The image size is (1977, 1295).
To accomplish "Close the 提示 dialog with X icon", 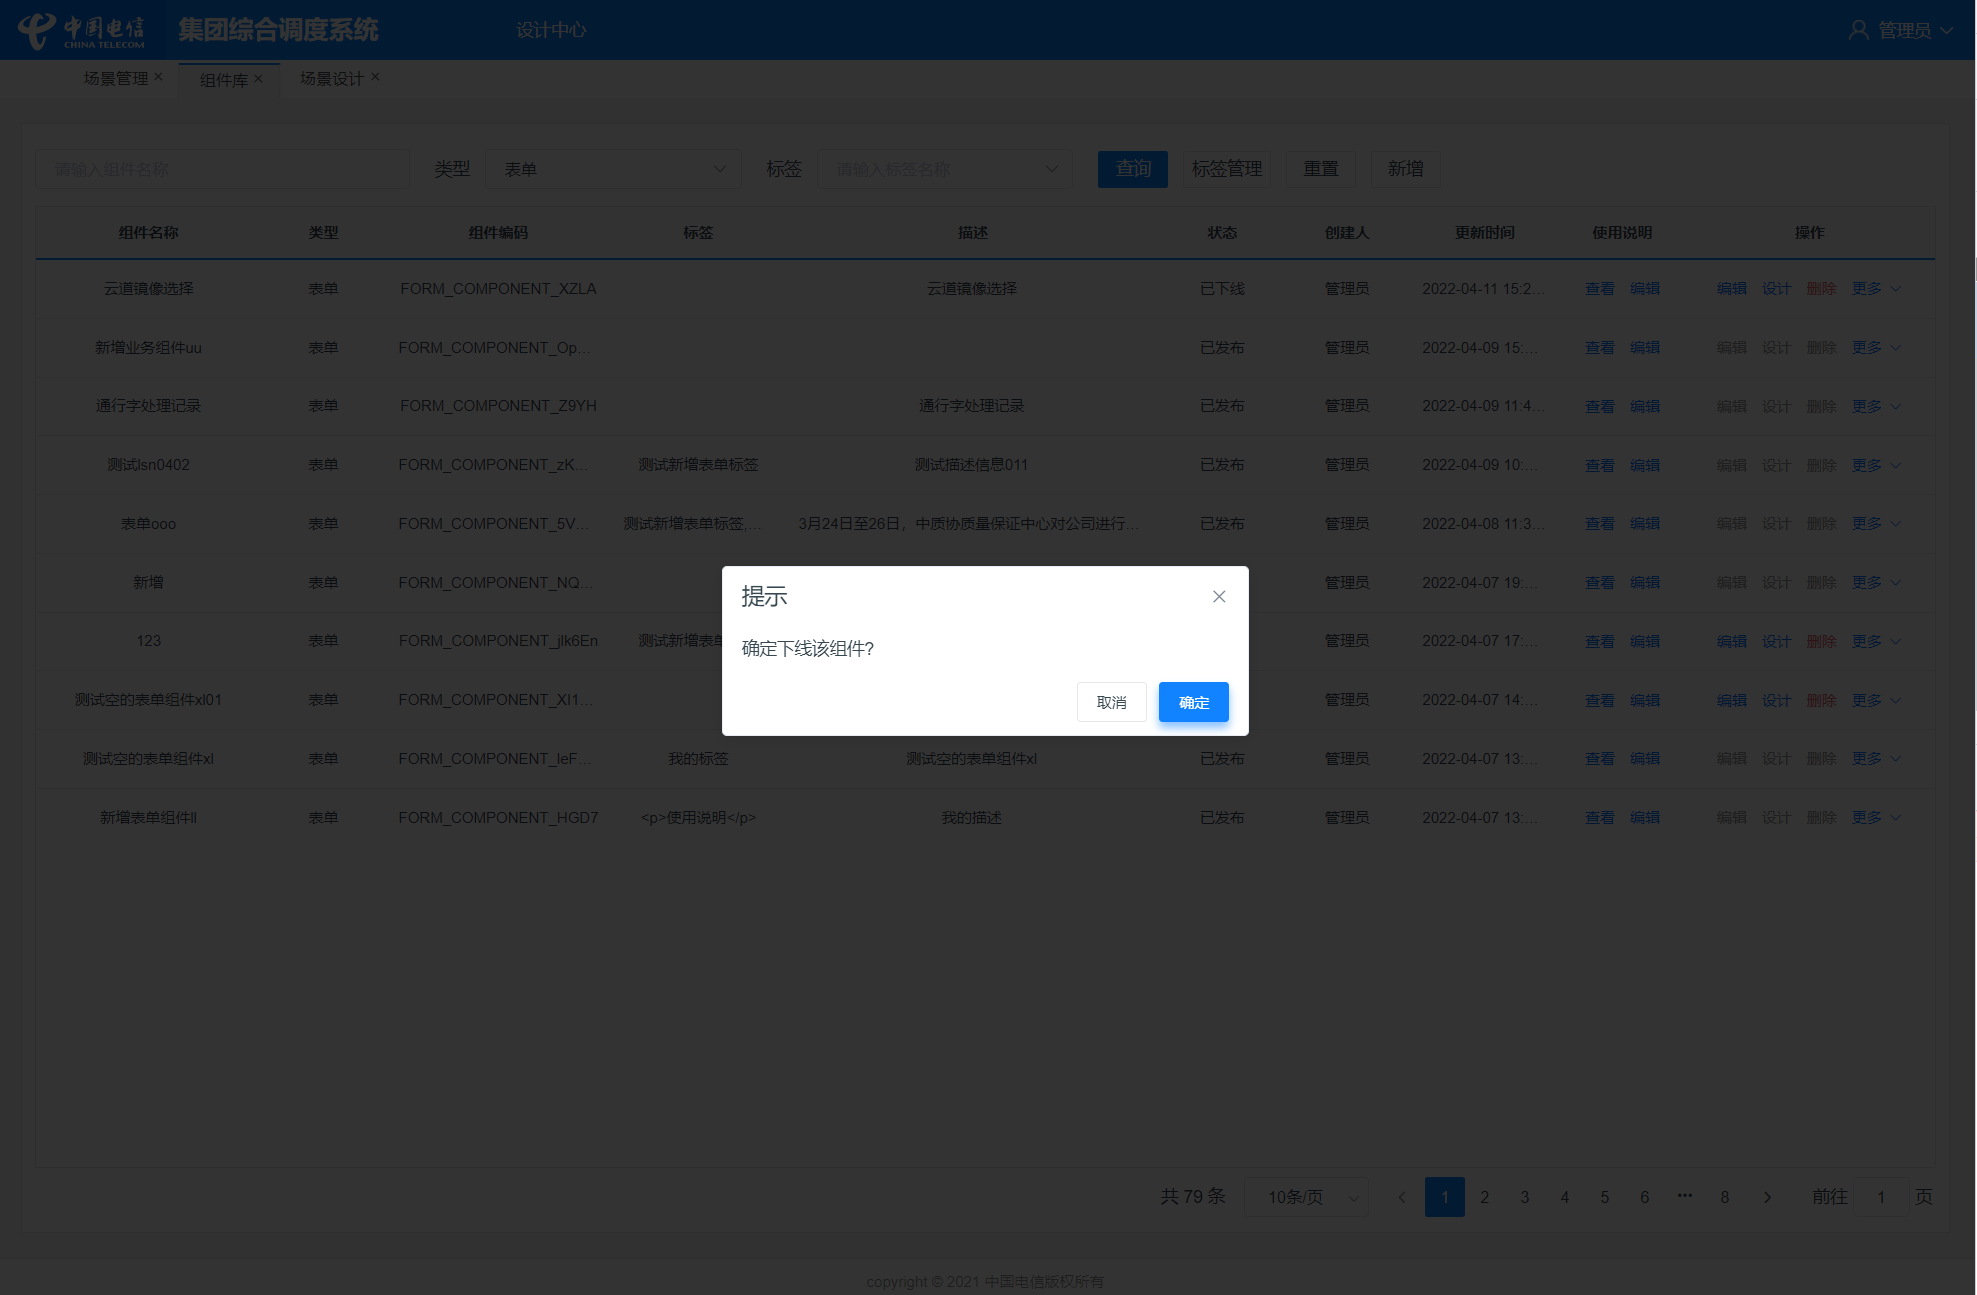I will [1218, 597].
